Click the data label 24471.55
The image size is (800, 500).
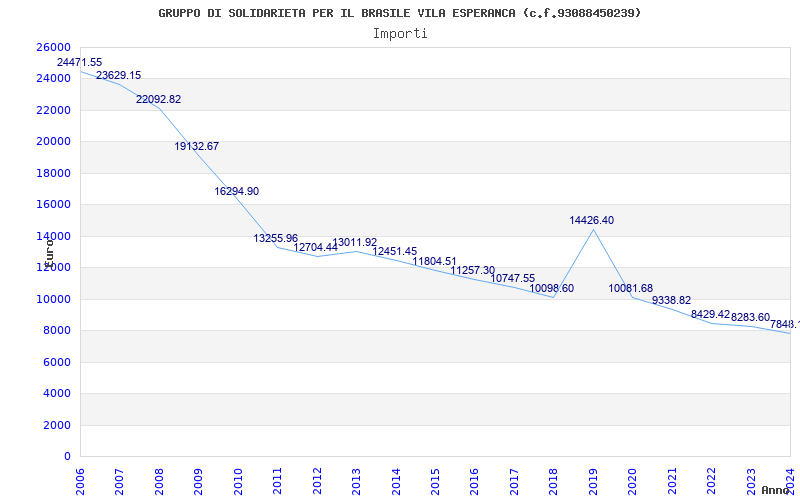point(80,62)
